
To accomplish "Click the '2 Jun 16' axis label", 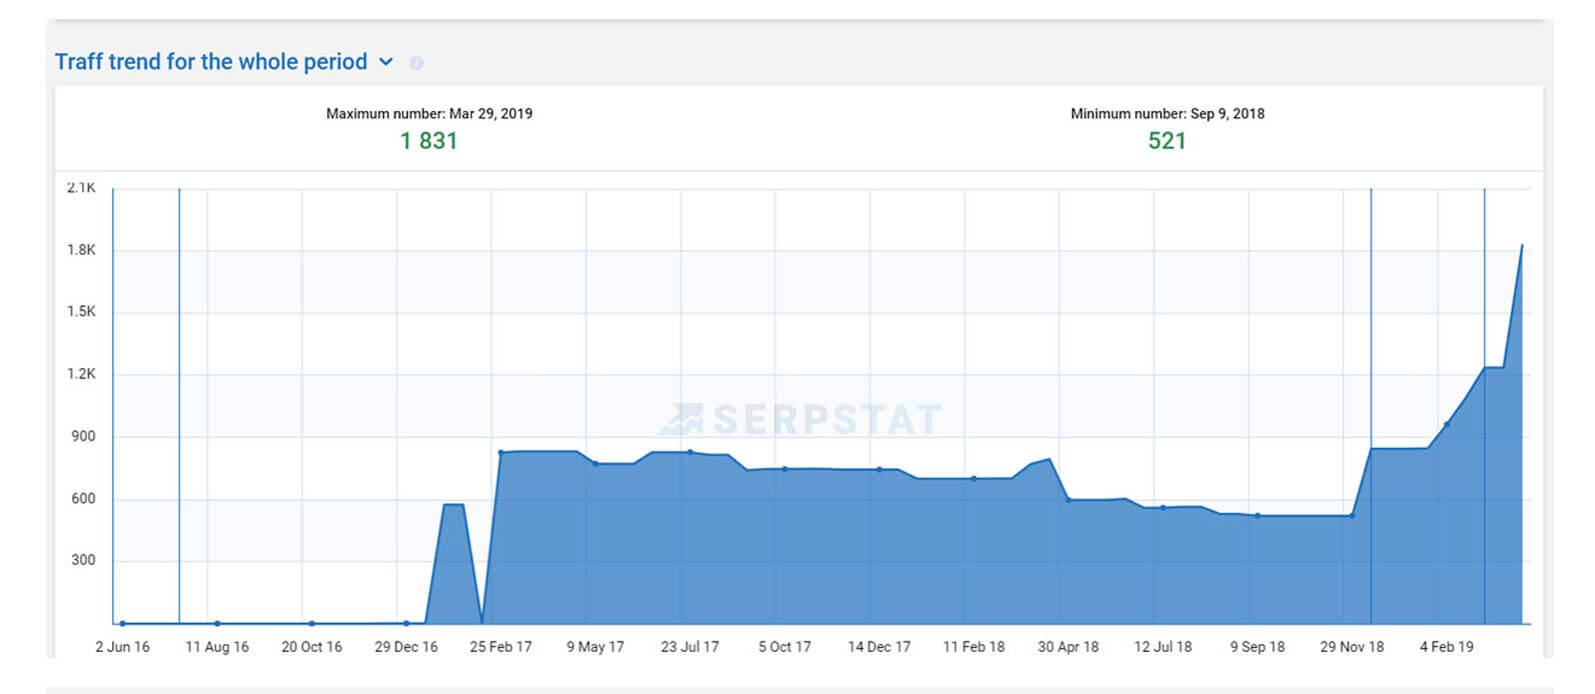I will coord(122,647).
